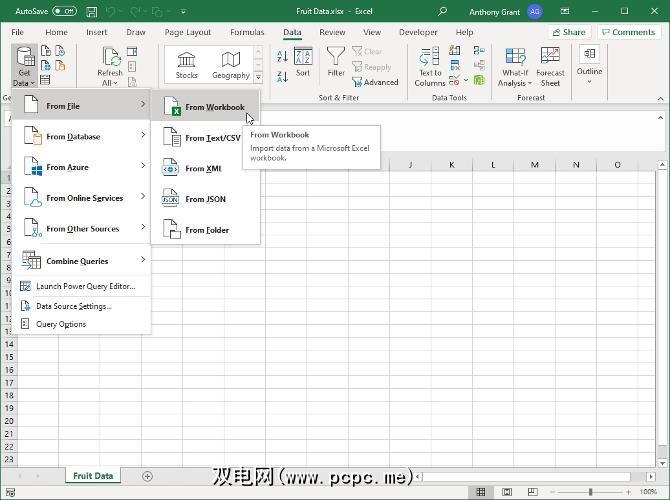The image size is (670, 500).
Task: Switch to the Developer tab
Action: tap(418, 32)
